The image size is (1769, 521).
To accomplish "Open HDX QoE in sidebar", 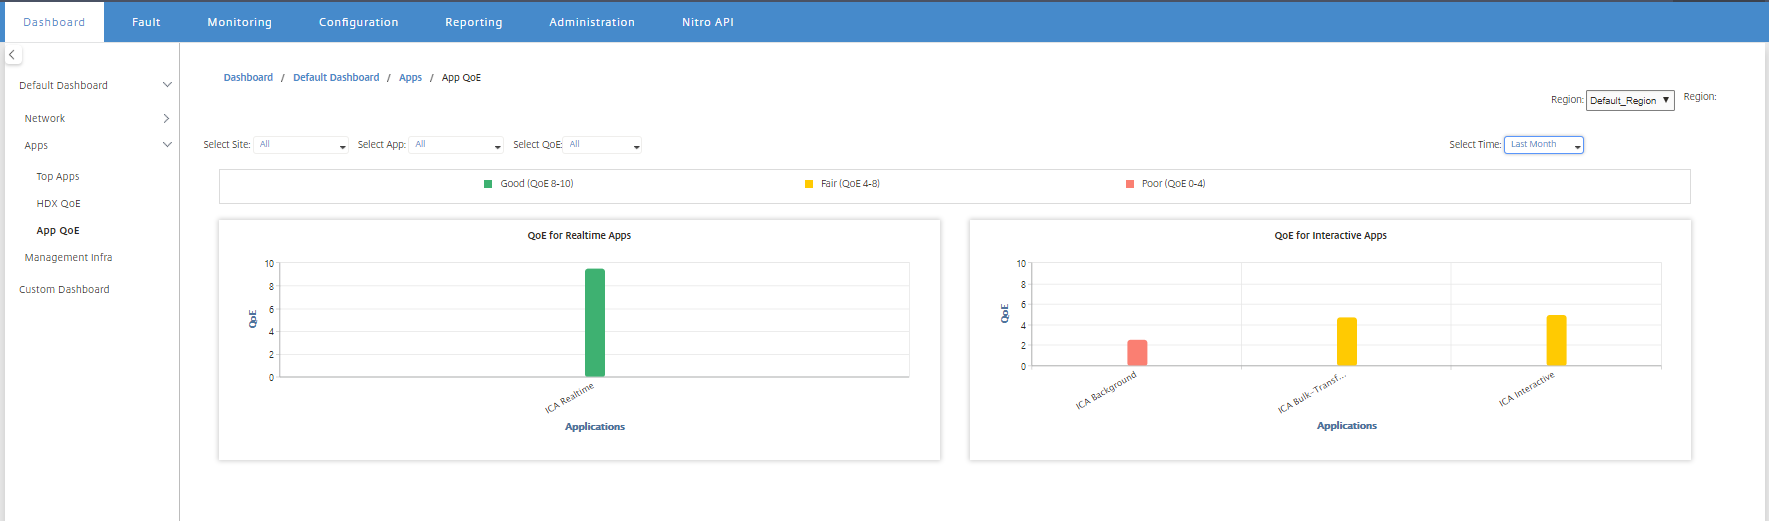I will click(58, 203).
